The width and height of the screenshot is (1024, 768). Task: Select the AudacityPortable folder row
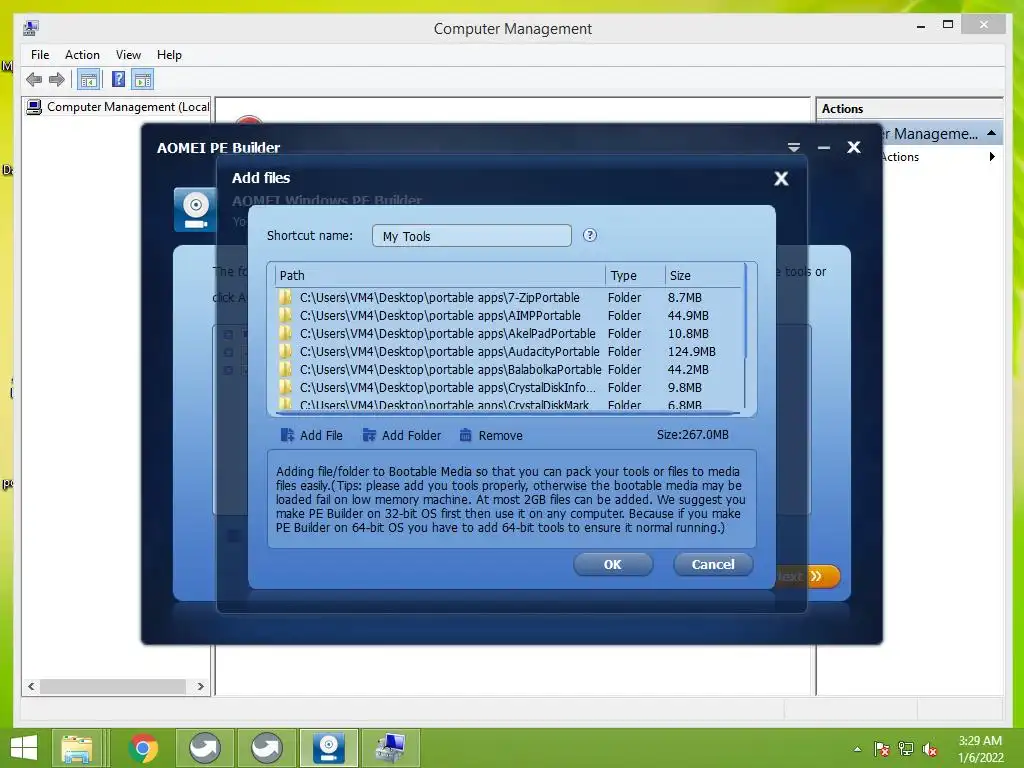(x=508, y=351)
